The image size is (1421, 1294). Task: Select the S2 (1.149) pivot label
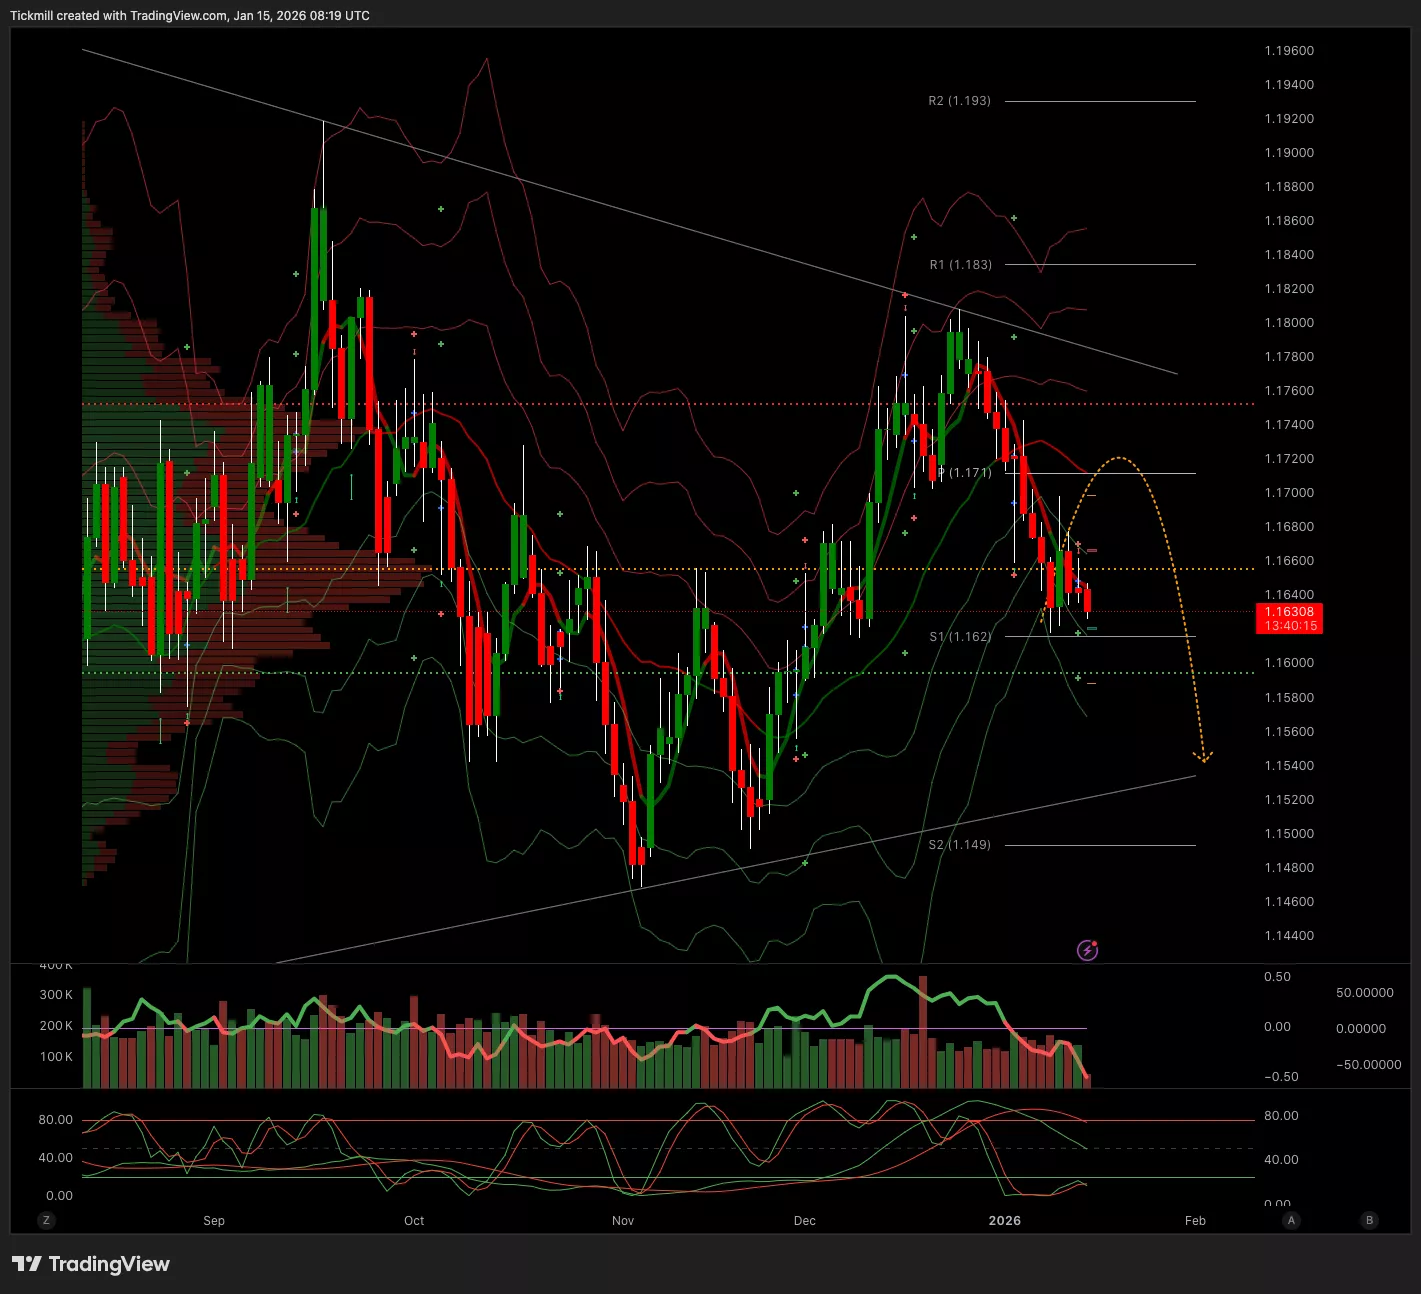tap(959, 845)
